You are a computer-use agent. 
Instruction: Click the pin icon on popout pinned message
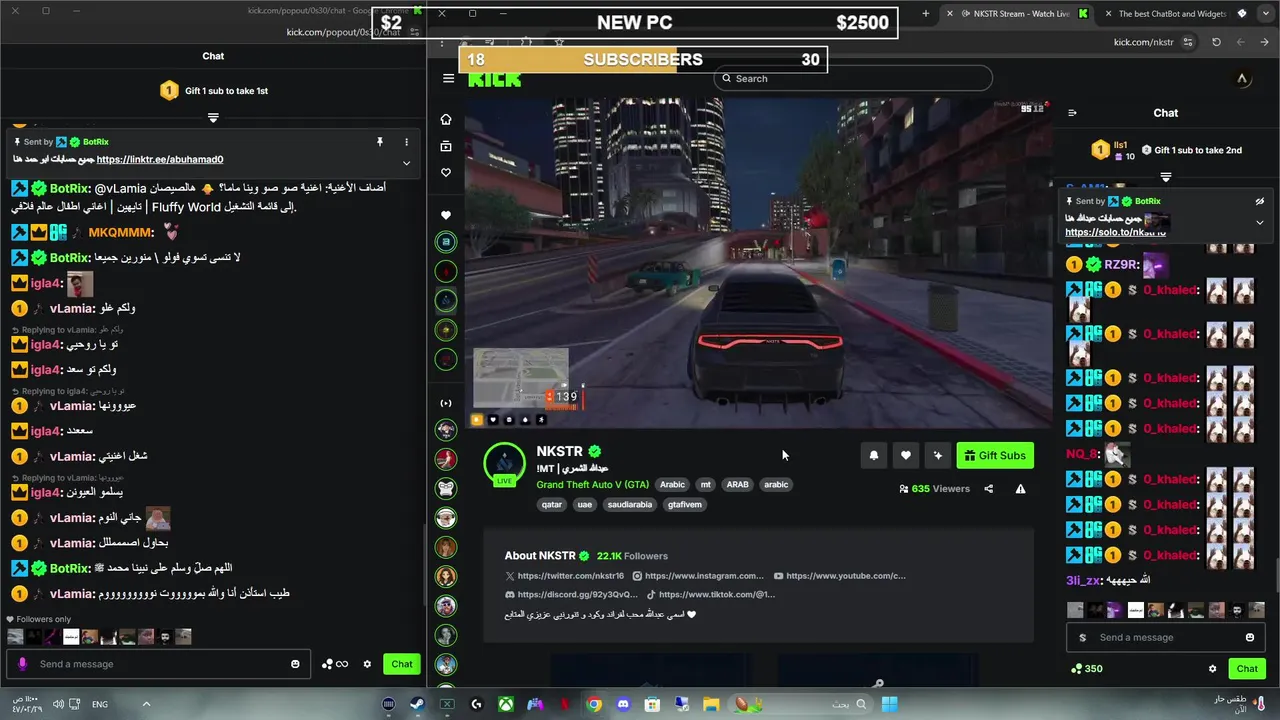(x=380, y=142)
